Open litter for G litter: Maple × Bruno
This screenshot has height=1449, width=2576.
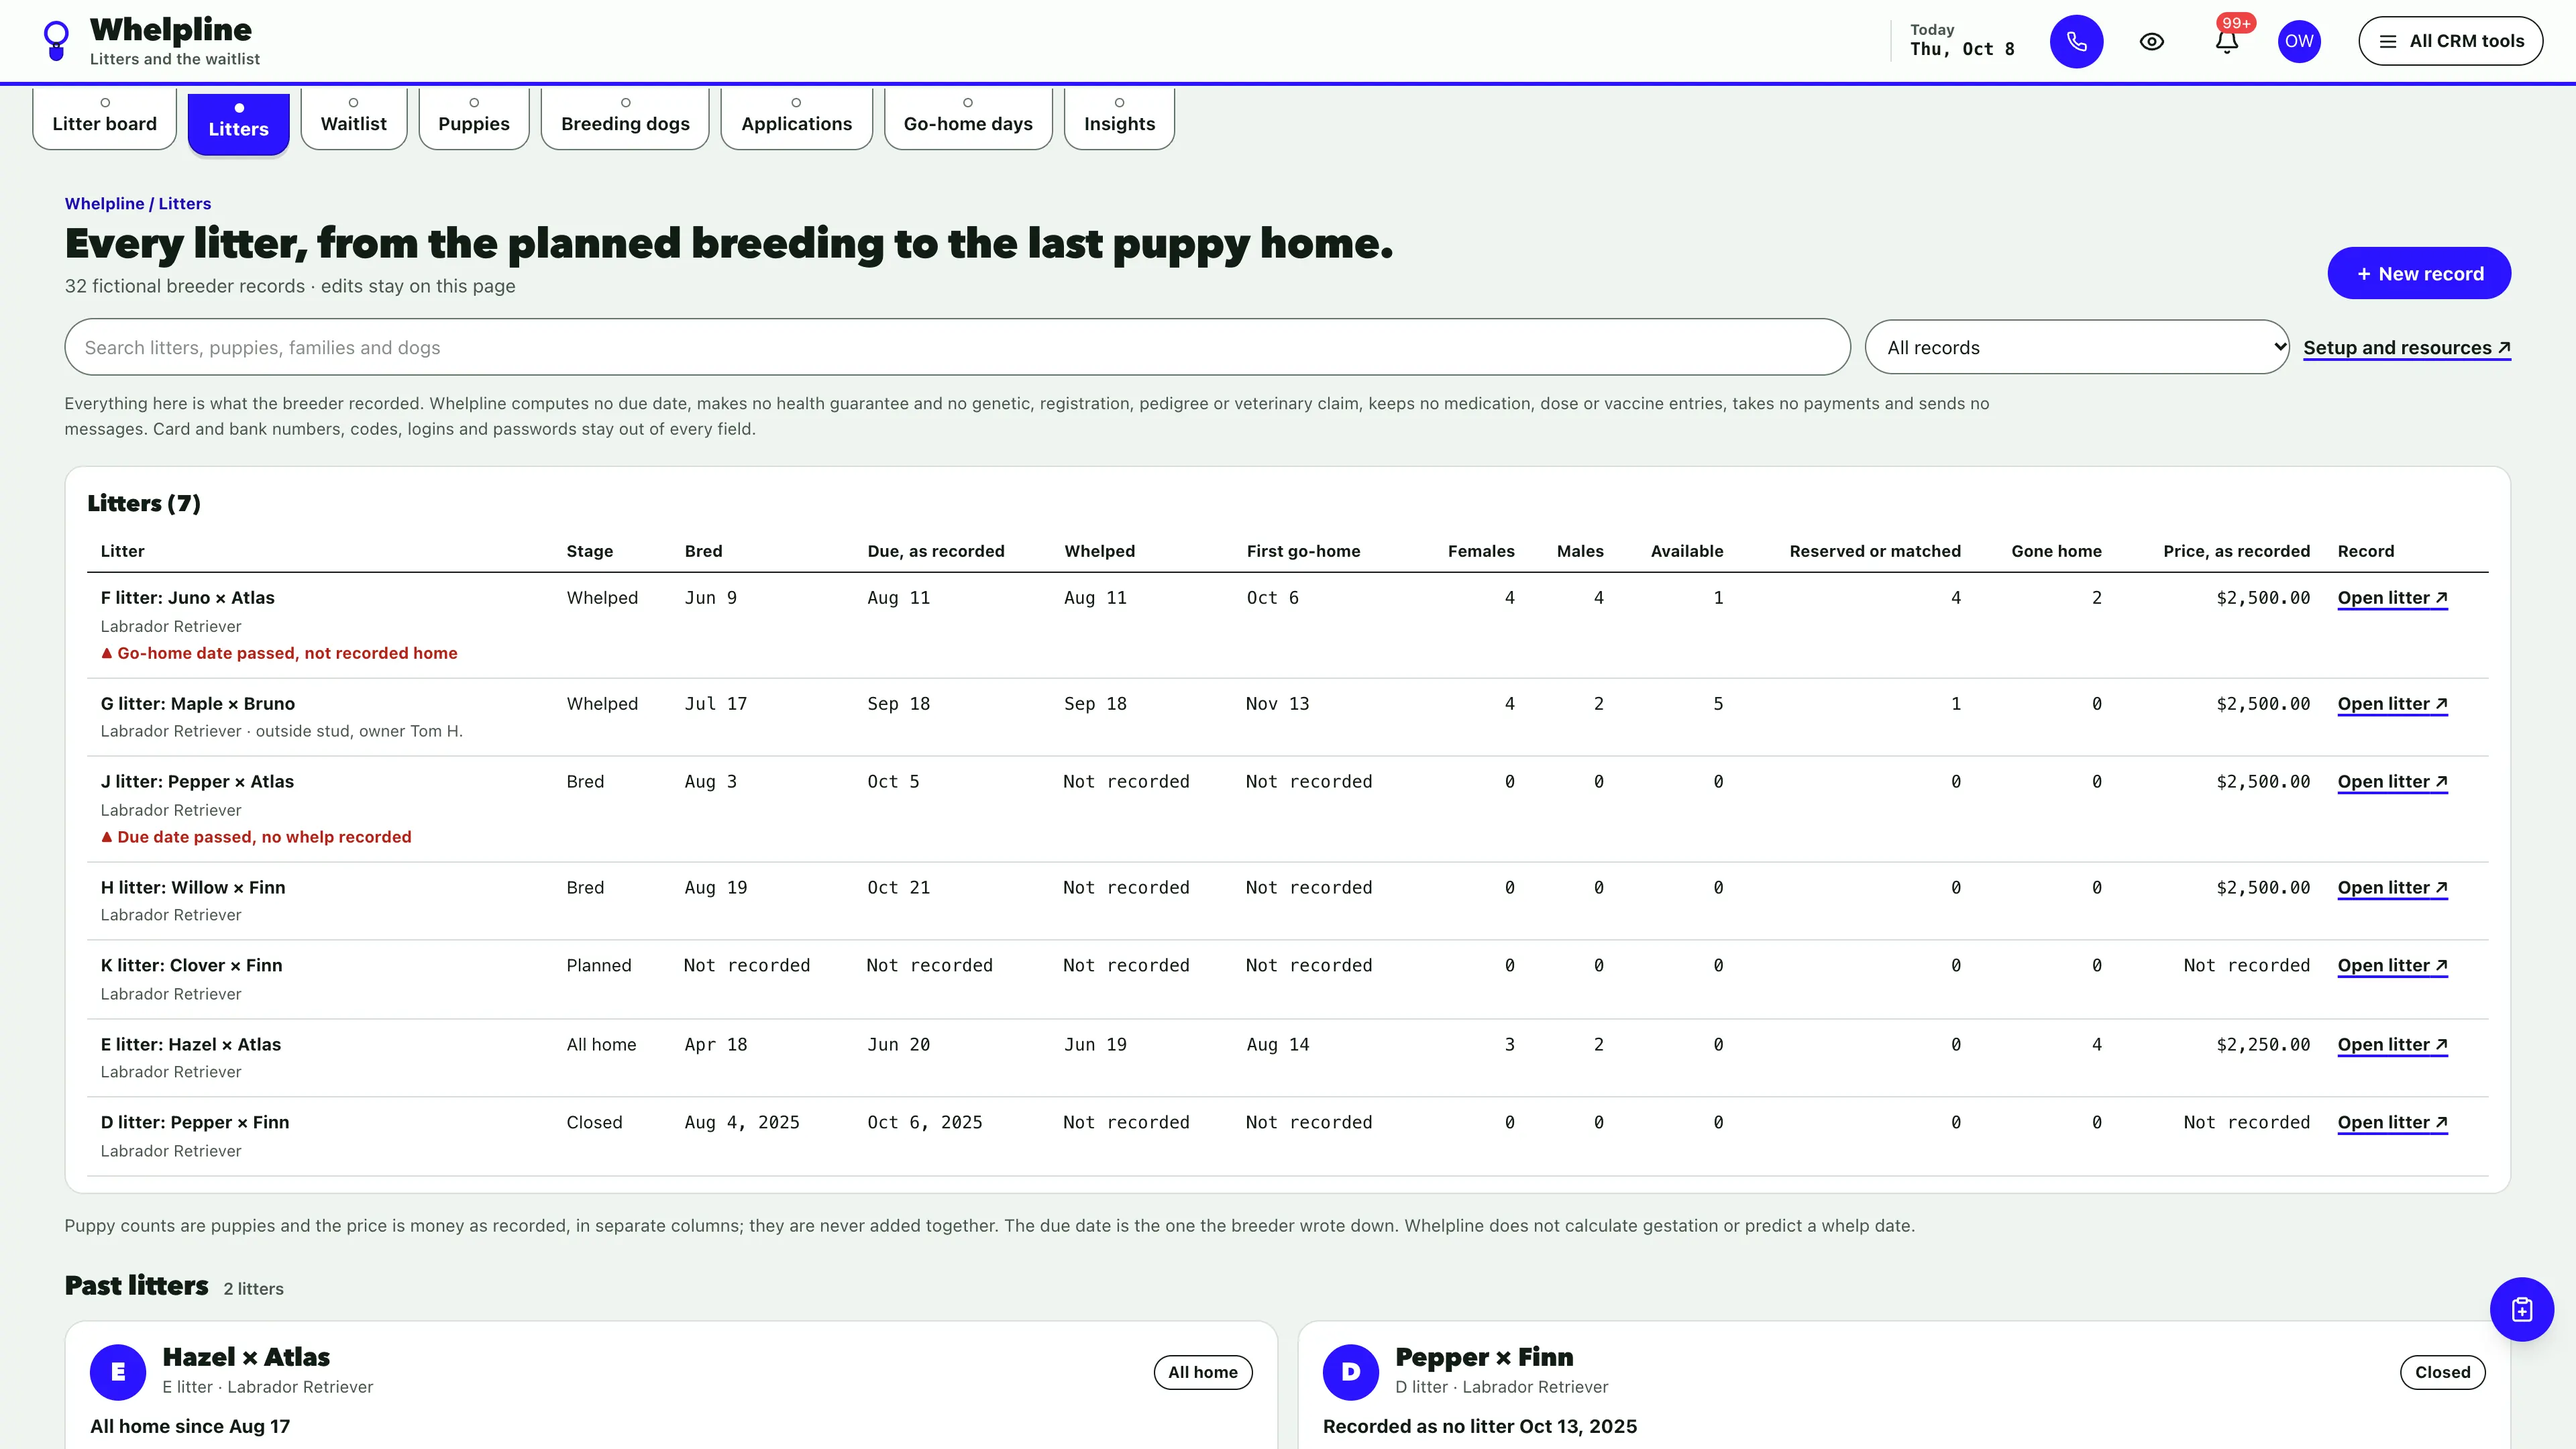(2392, 704)
